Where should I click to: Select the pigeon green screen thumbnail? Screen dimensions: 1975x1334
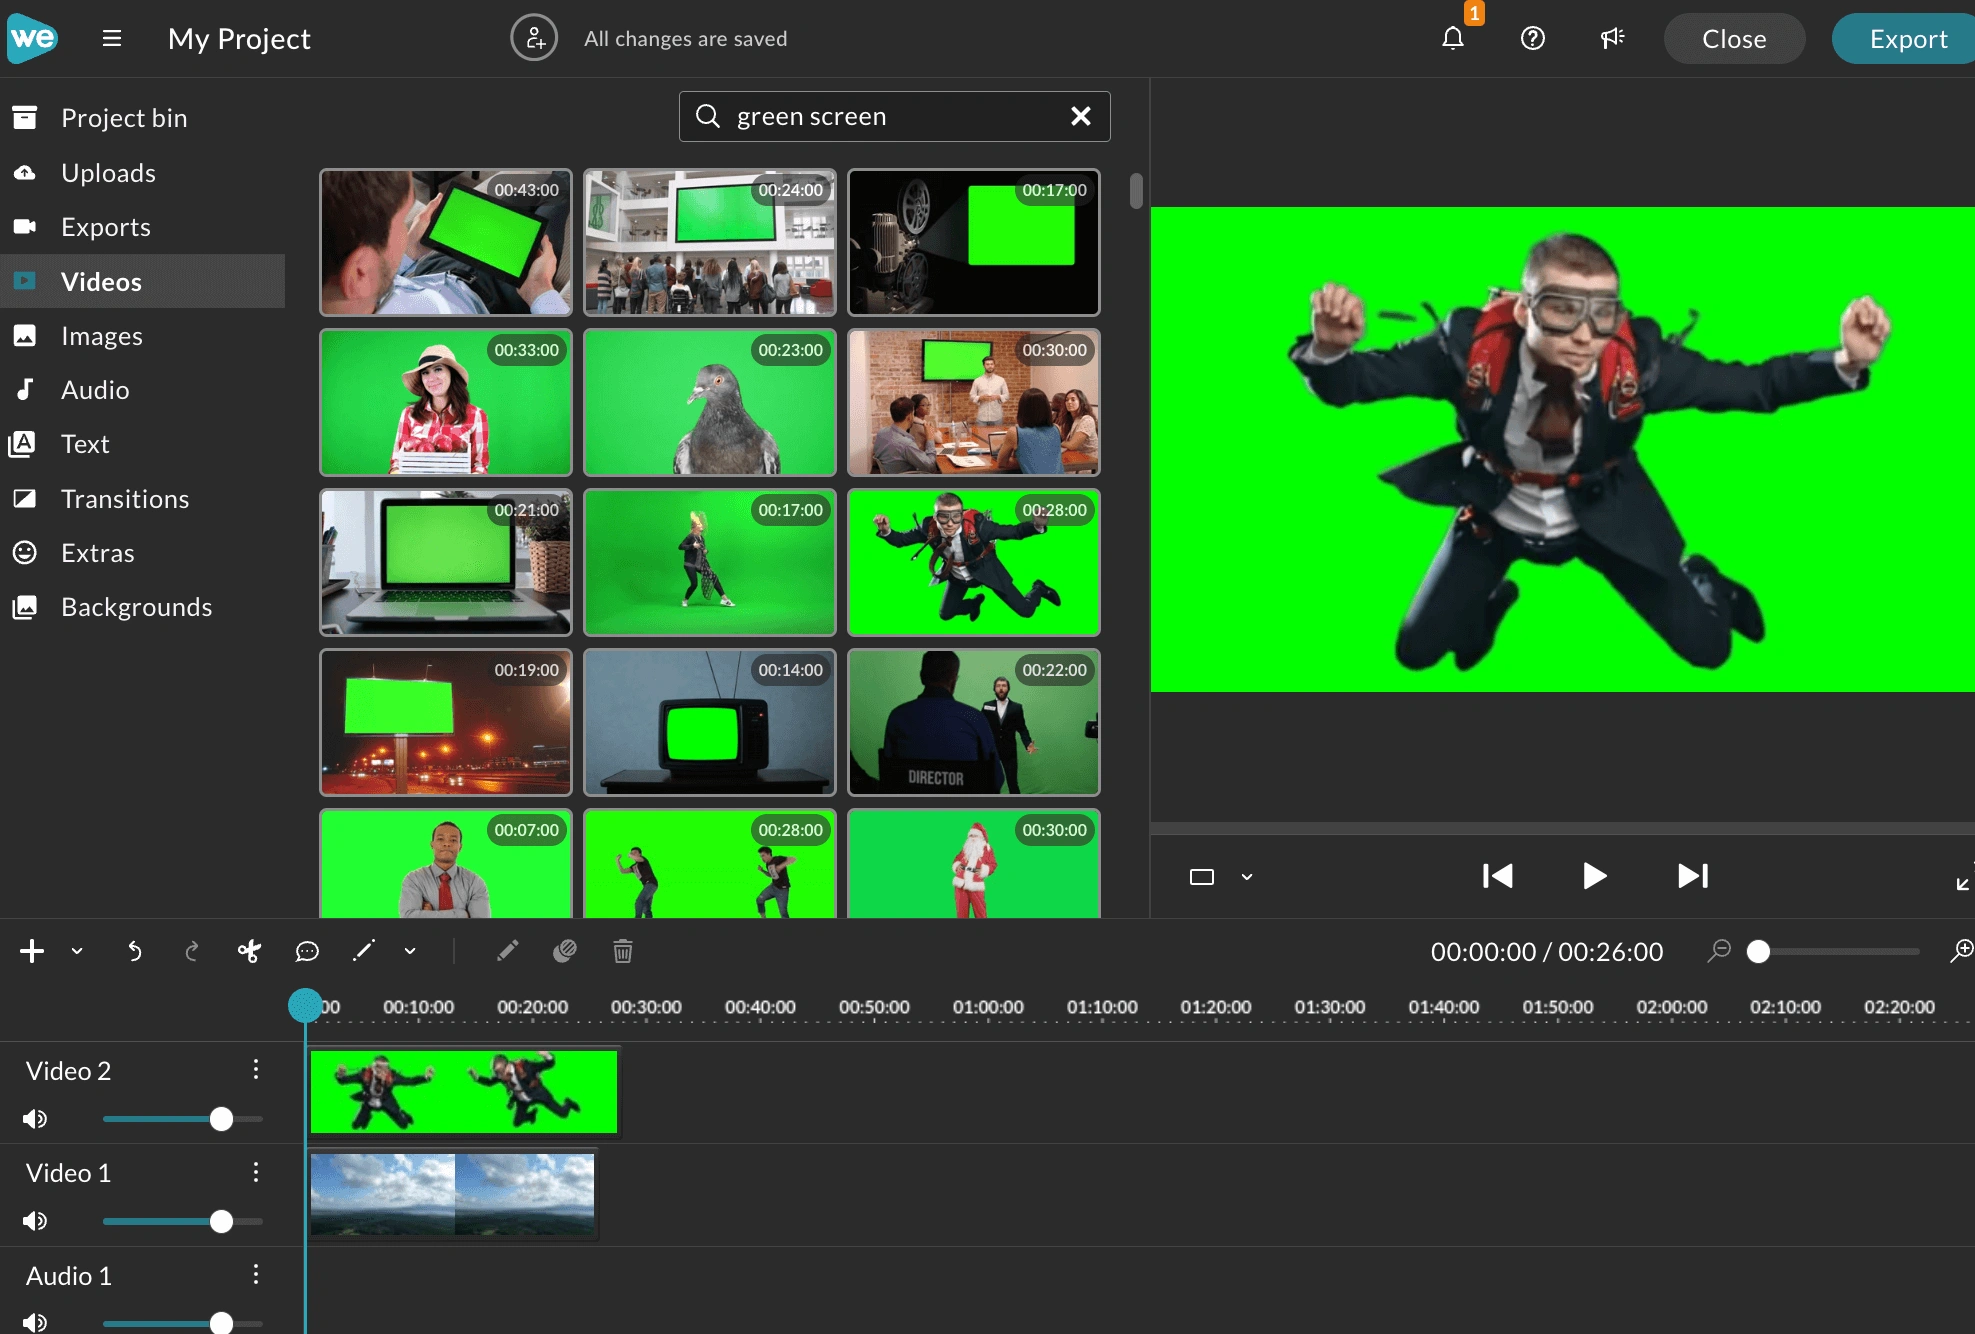coord(709,402)
